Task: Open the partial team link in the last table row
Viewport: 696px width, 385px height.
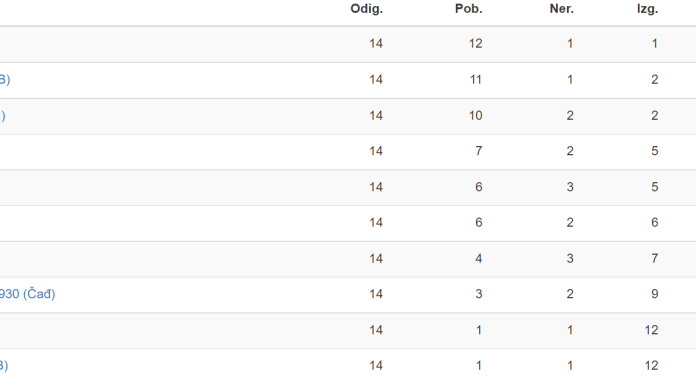Action: (4, 365)
